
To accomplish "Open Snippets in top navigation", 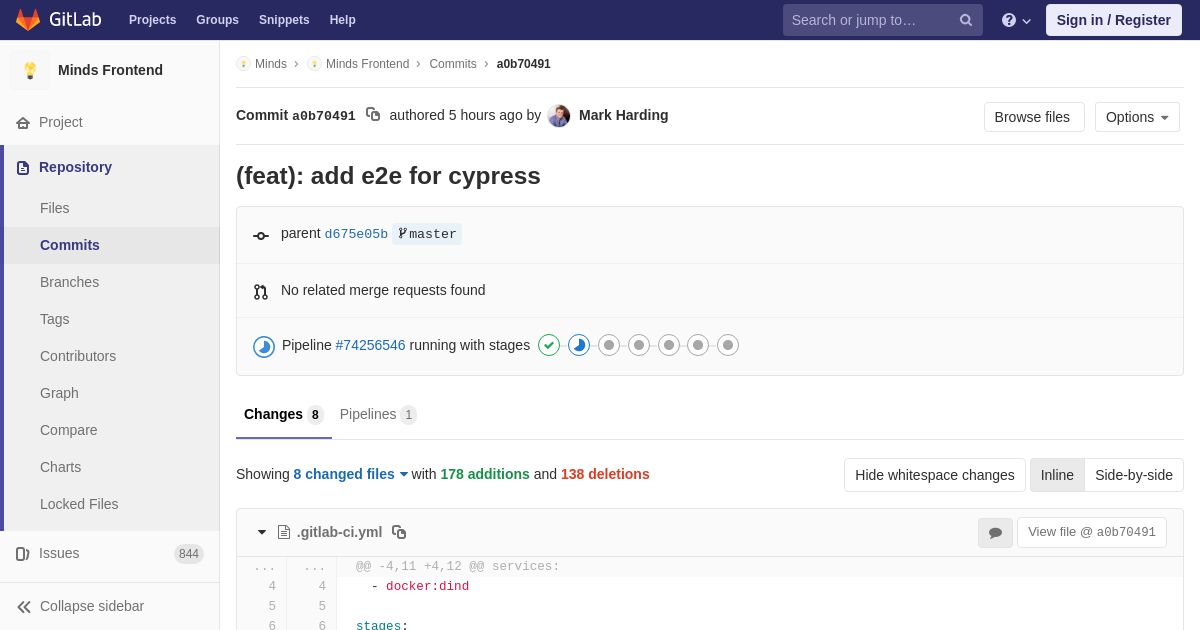I will pos(284,20).
